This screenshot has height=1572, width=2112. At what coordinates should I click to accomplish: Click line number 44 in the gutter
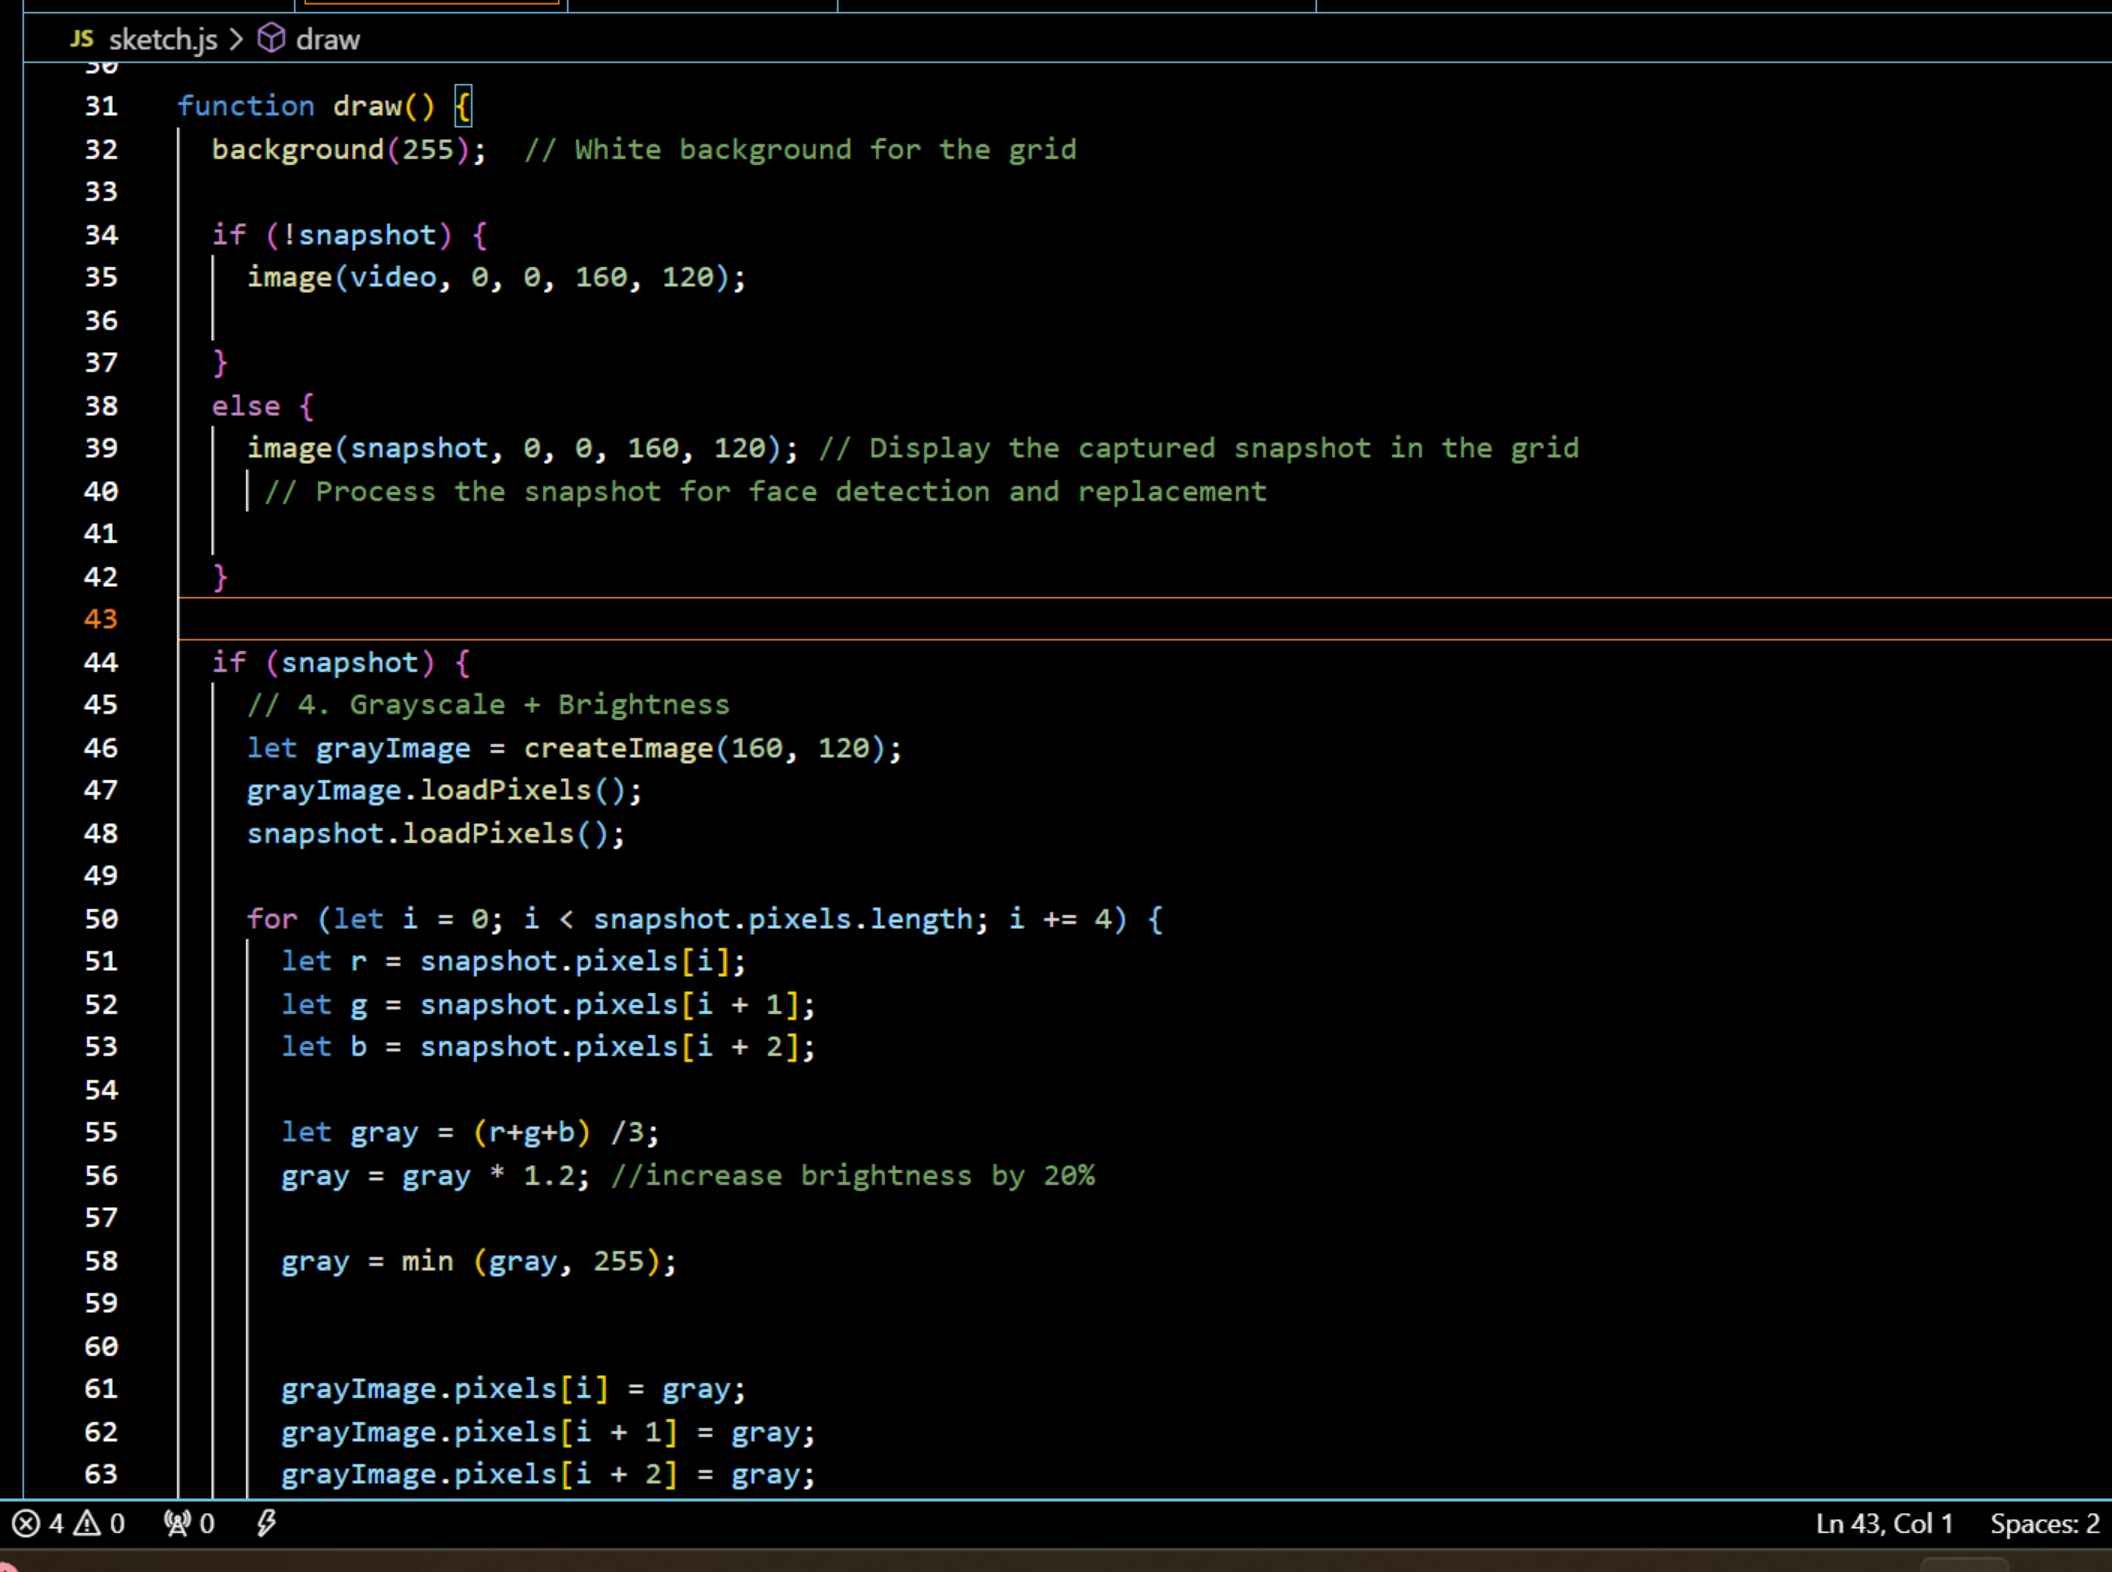pyautogui.click(x=101, y=662)
